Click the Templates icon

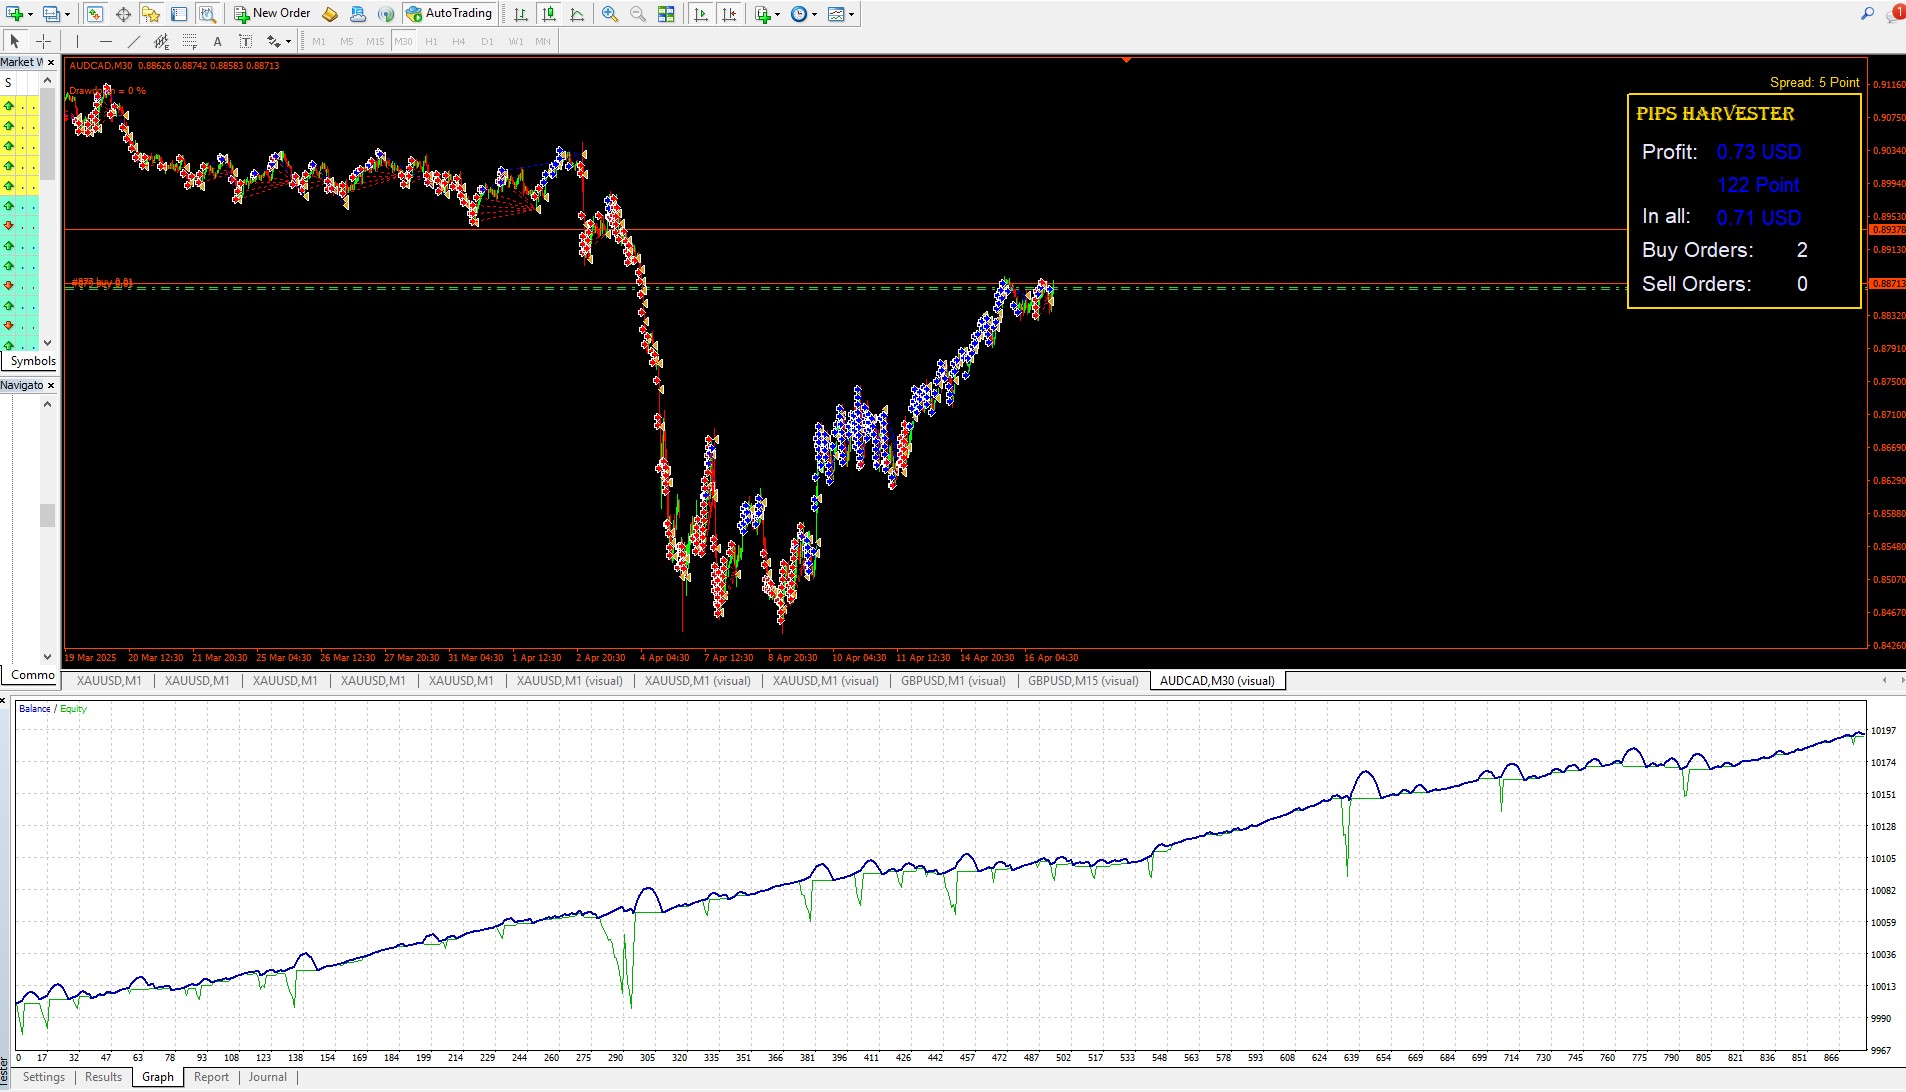[836, 14]
